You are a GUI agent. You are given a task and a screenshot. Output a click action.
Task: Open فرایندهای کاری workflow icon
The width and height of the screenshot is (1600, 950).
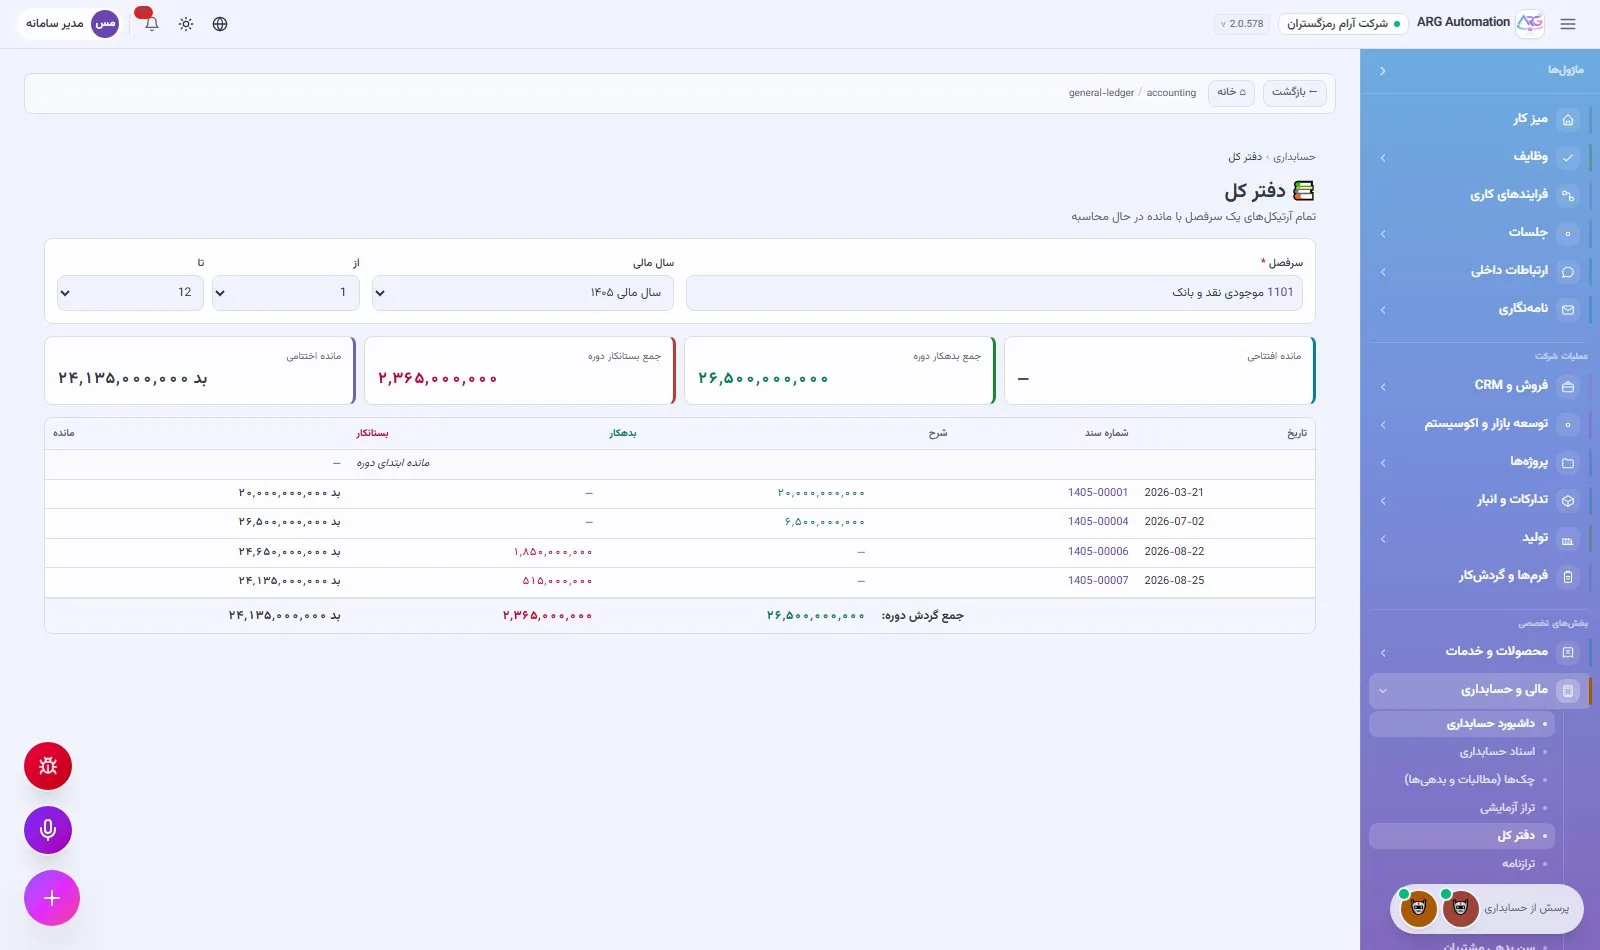[1567, 196]
